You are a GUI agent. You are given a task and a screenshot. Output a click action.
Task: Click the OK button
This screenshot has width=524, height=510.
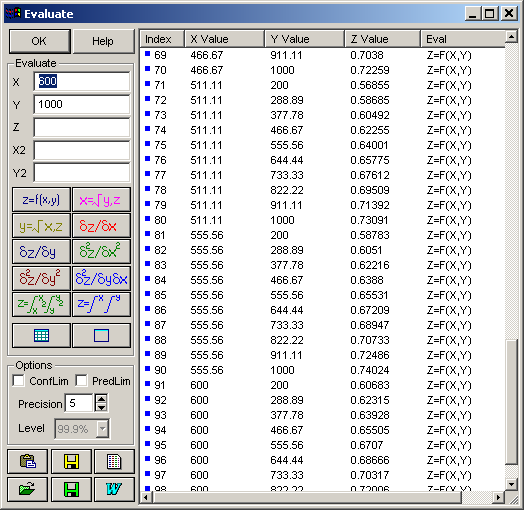point(39,41)
